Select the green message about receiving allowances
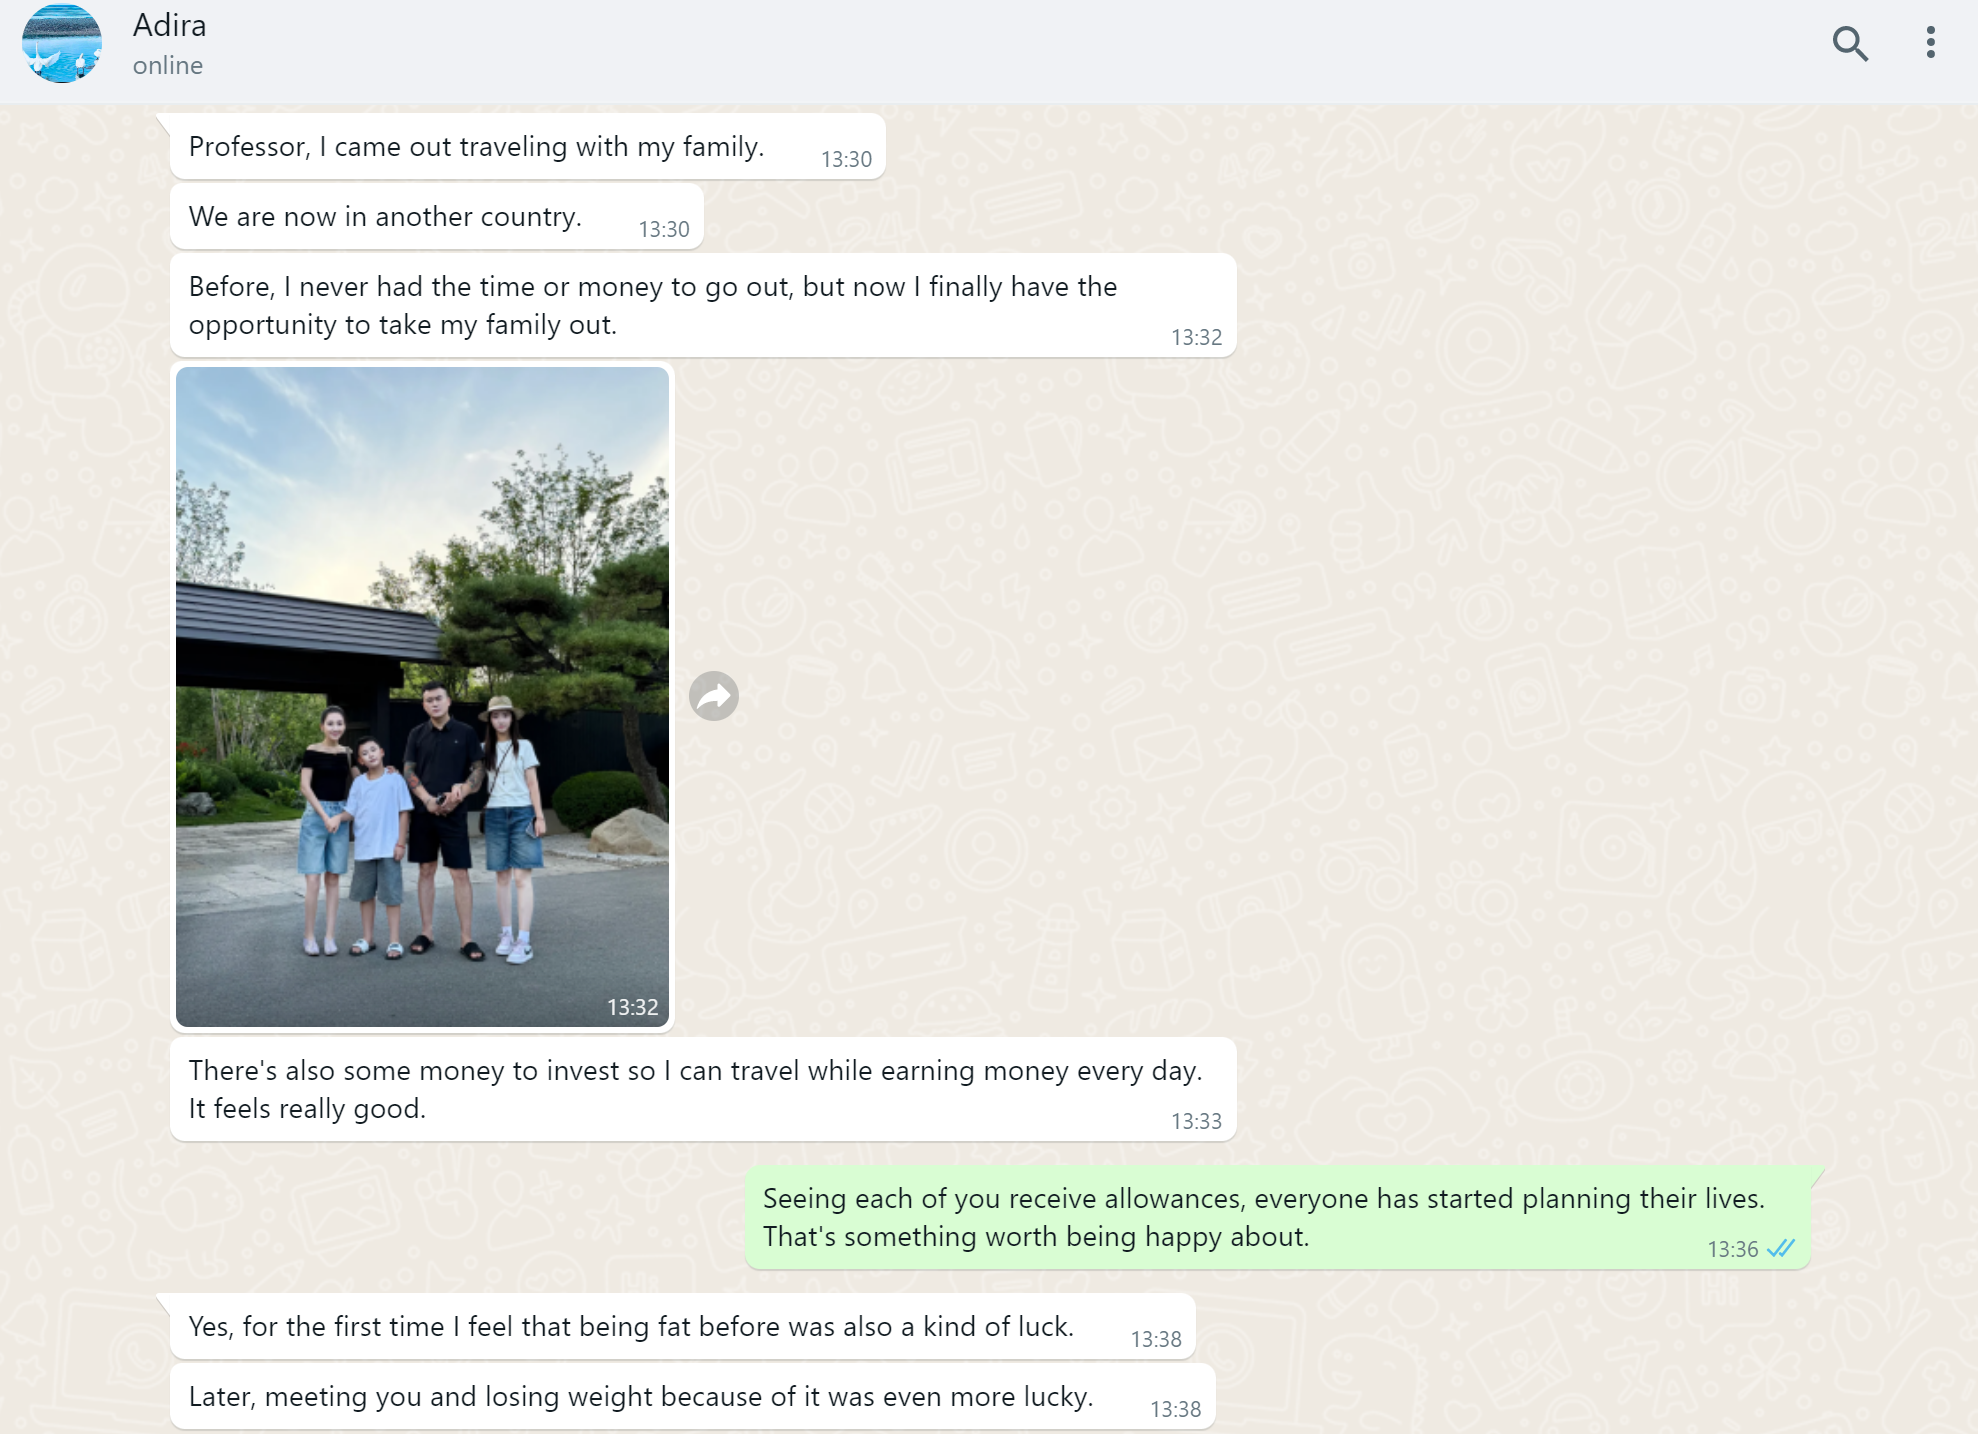This screenshot has height=1434, width=1978. point(1278,1217)
